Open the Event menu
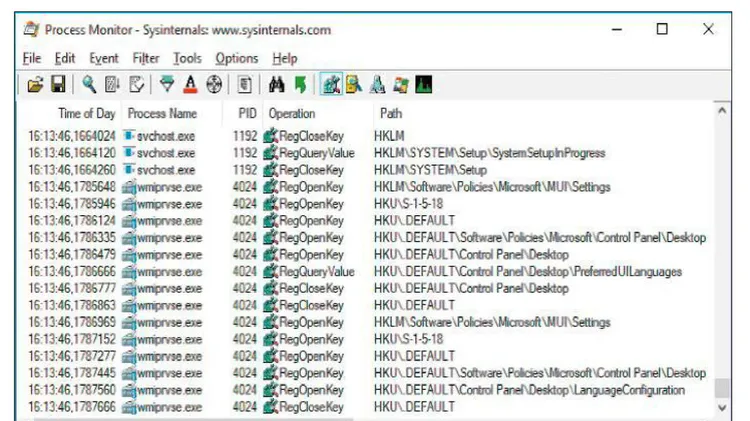Image resolution: width=750 pixels, height=421 pixels. click(x=104, y=58)
